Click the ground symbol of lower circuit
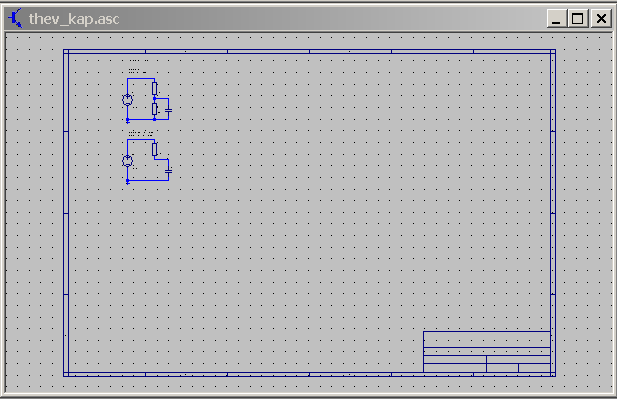 127,182
